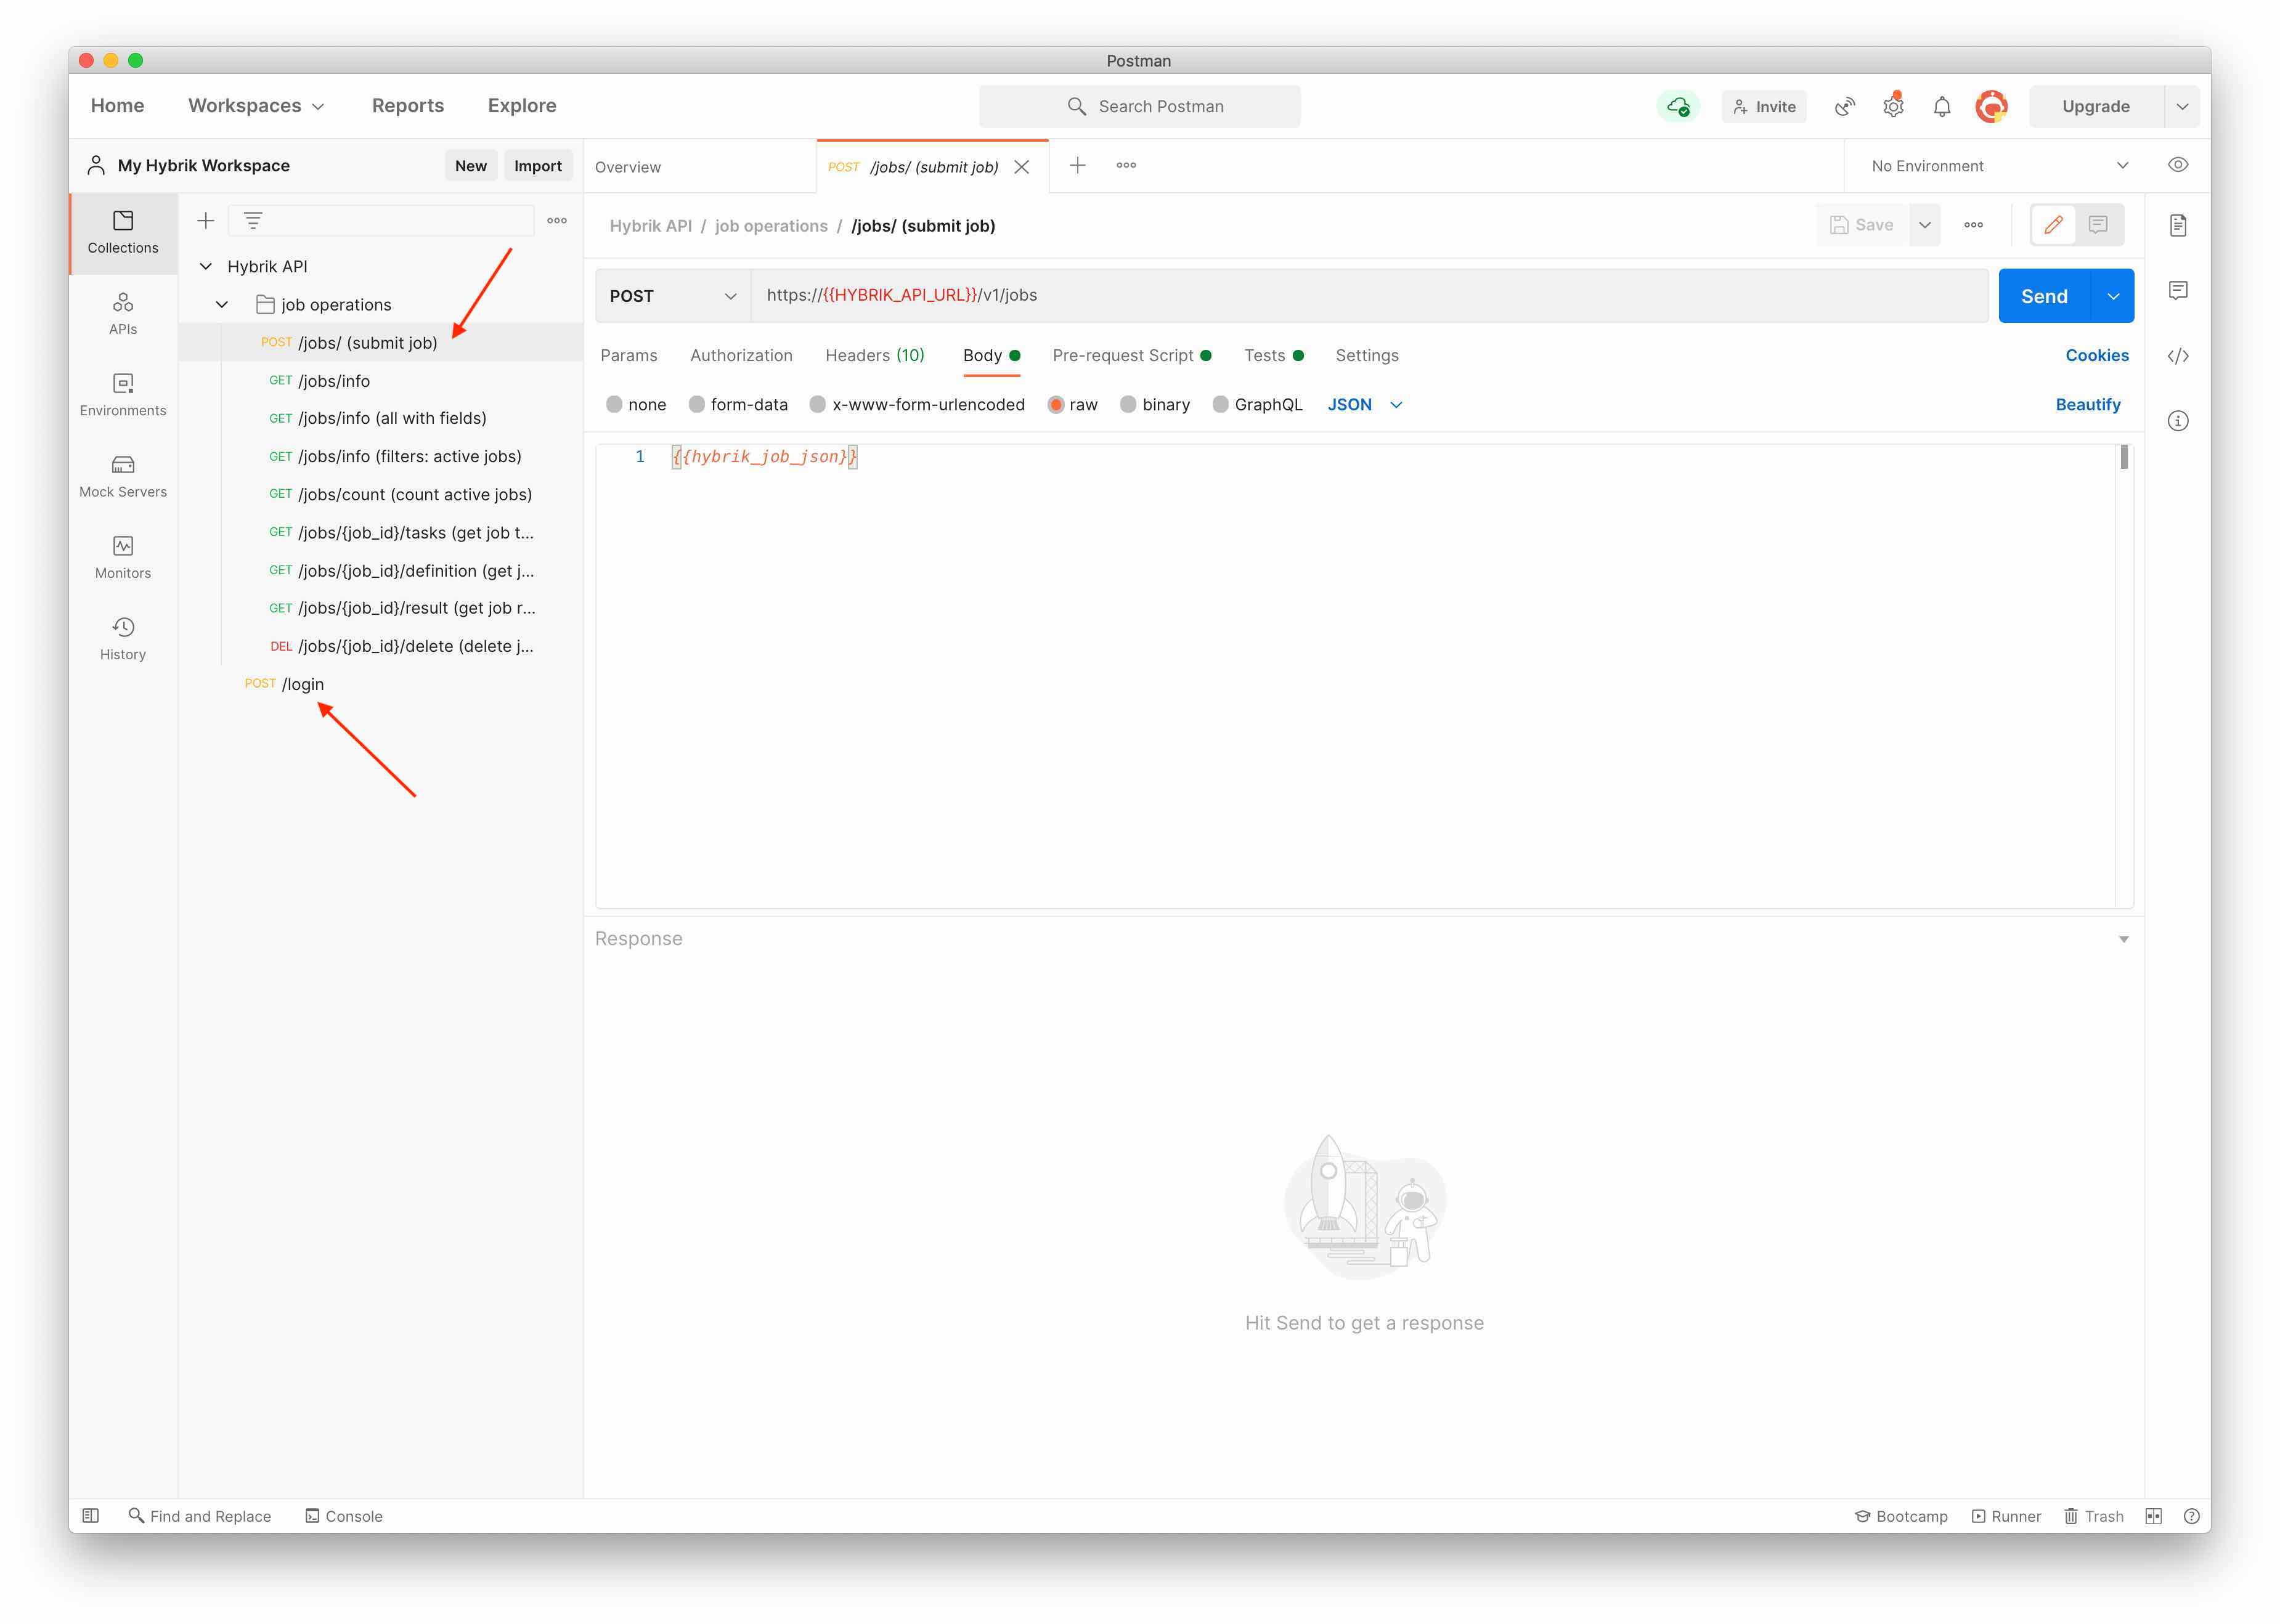Image resolution: width=2280 pixels, height=1624 pixels.
Task: Open the Mock Servers sidebar panel
Action: click(123, 476)
